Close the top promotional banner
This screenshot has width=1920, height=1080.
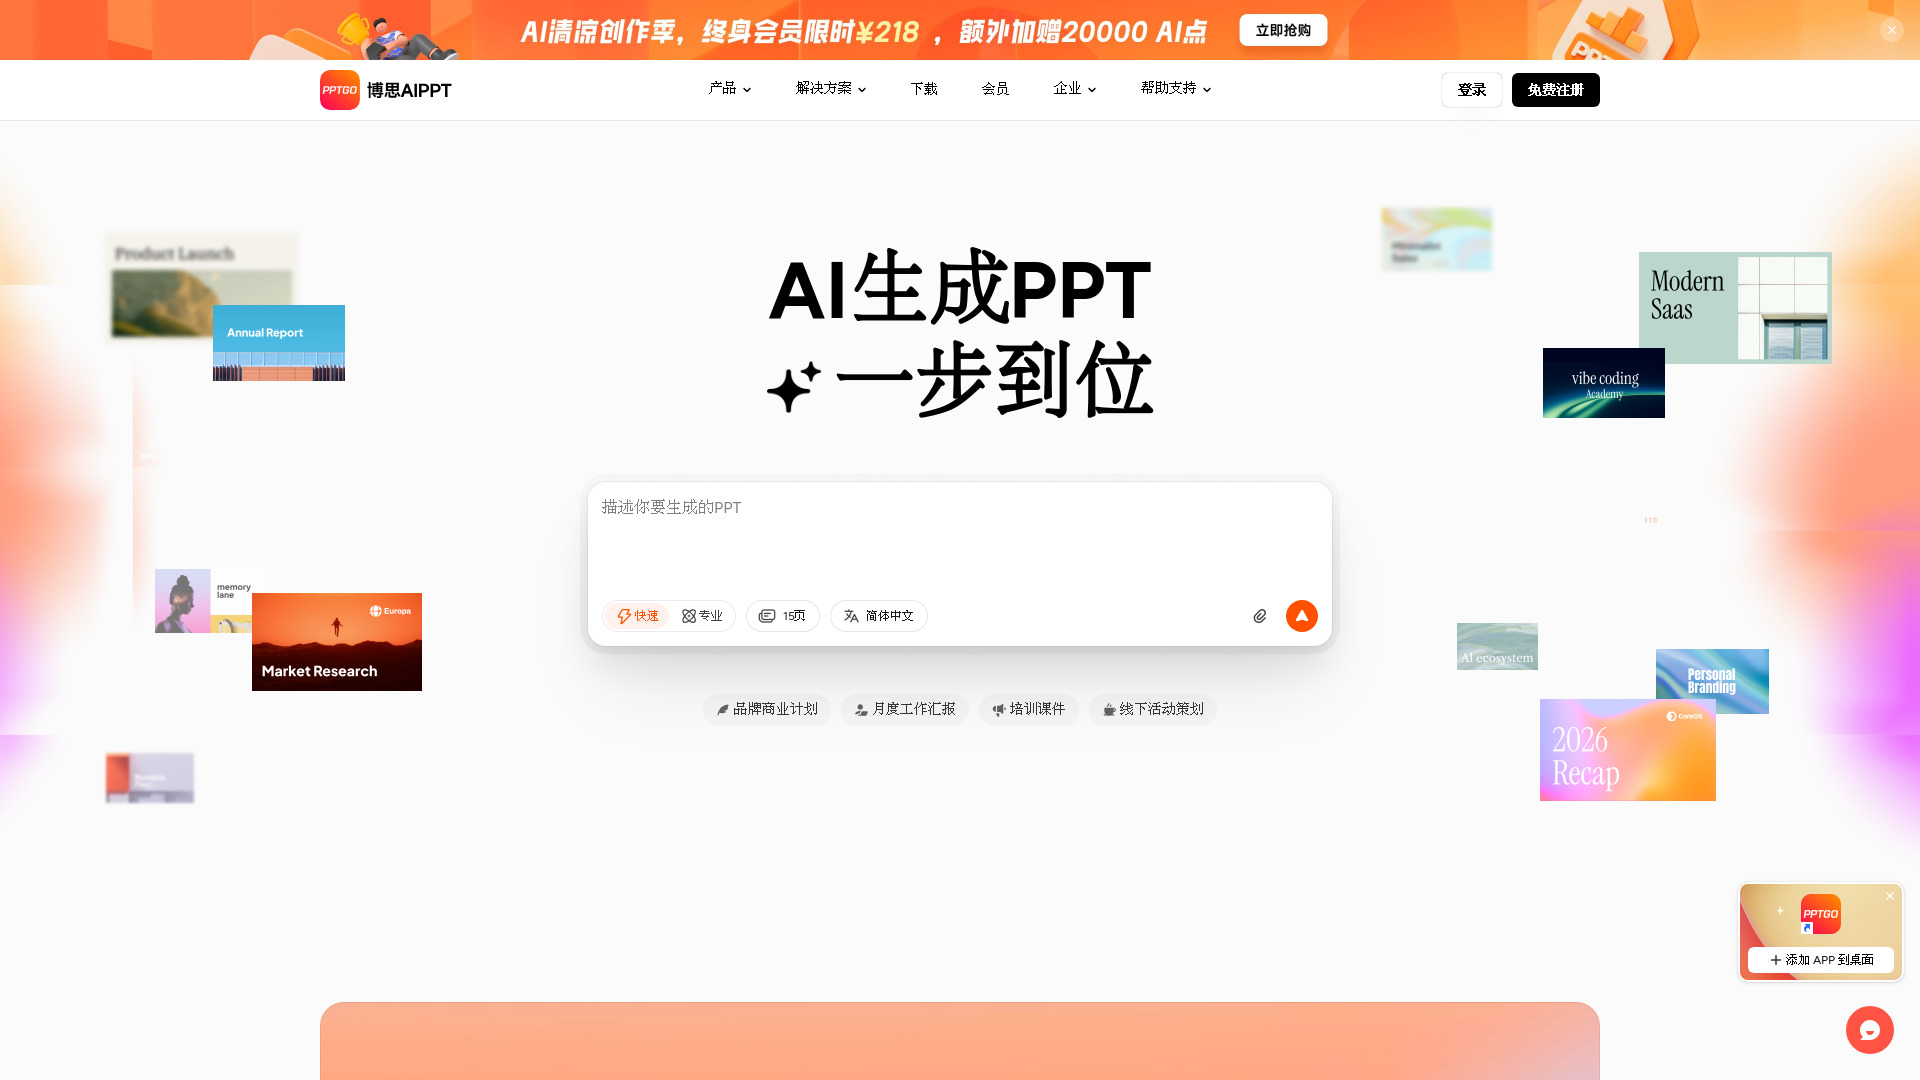pyautogui.click(x=1891, y=30)
